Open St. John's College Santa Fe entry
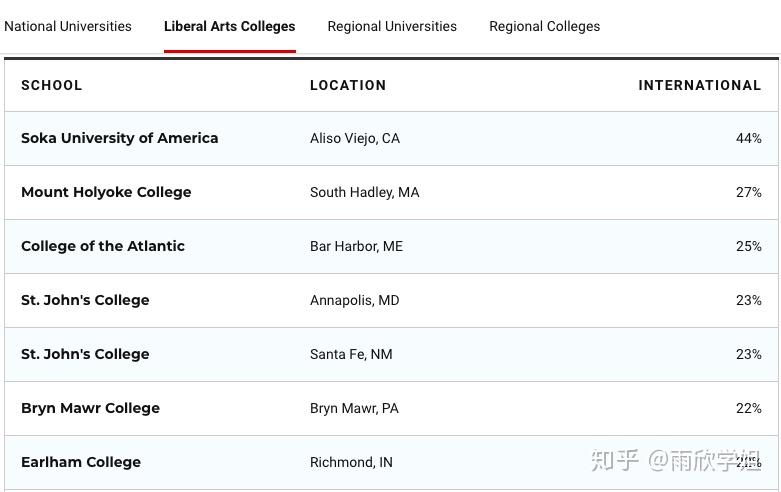 point(85,354)
